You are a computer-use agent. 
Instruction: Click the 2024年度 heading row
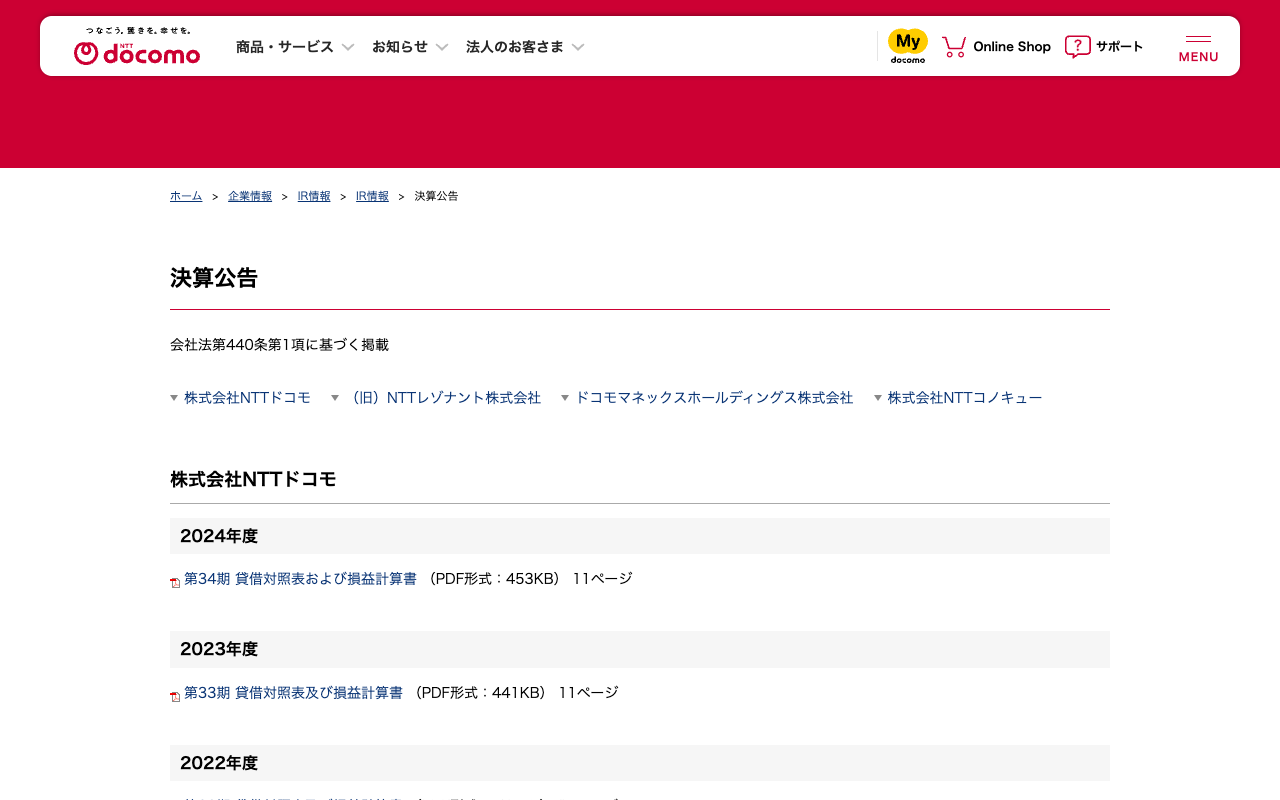coord(640,536)
